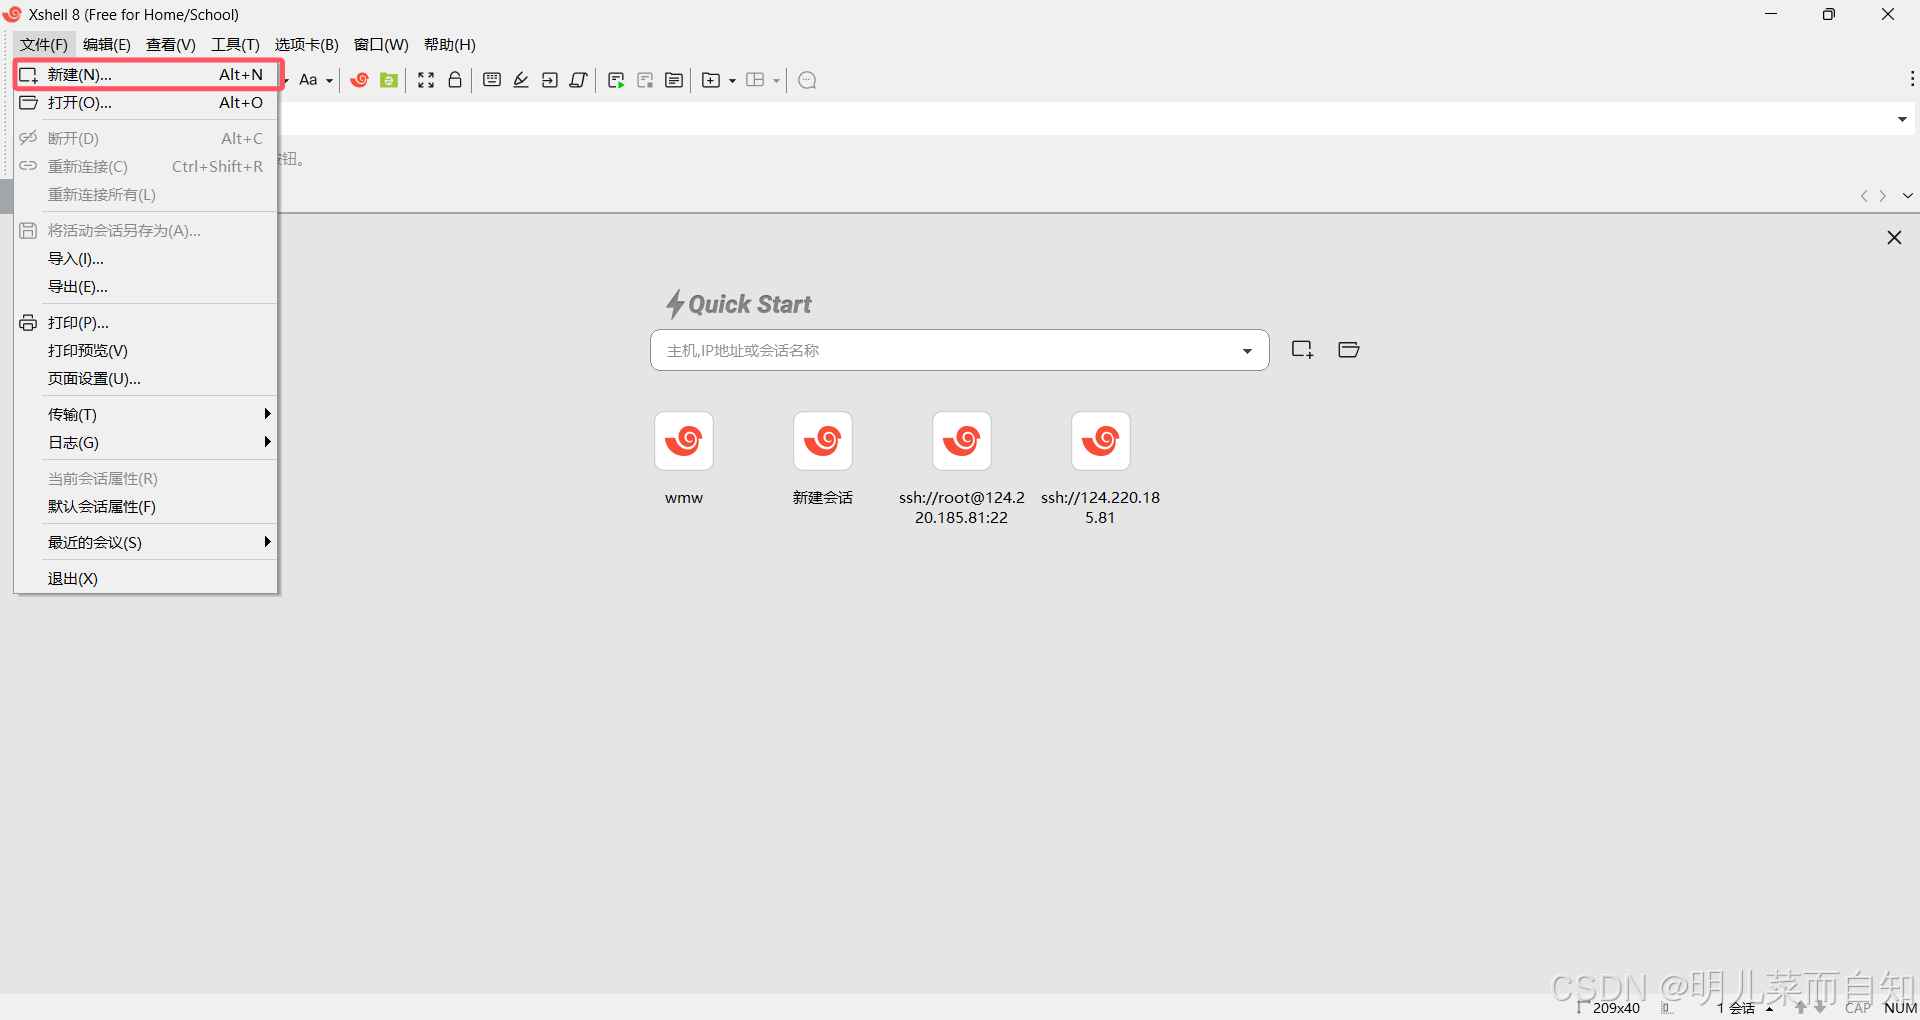Click the red Xshell swirl toolbar icon
This screenshot has height=1020, width=1920.
360,80
